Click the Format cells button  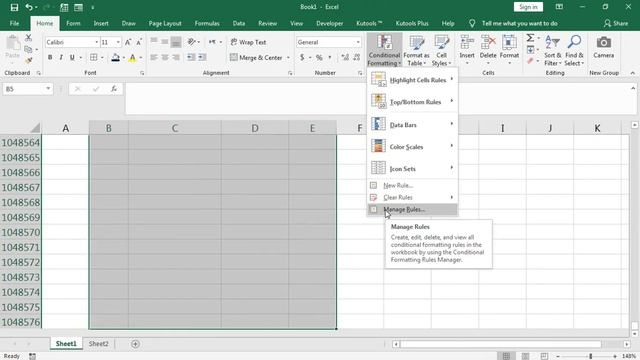point(509,50)
